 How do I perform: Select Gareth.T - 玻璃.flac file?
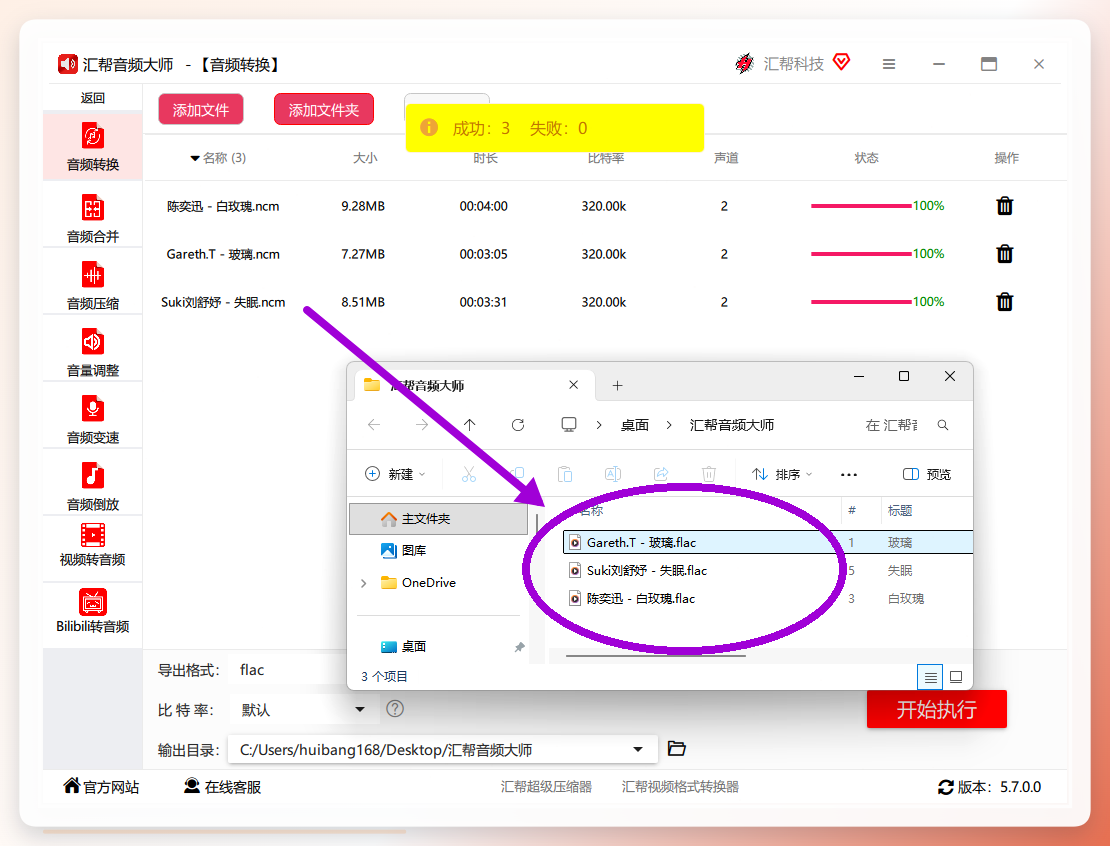[768, 542]
